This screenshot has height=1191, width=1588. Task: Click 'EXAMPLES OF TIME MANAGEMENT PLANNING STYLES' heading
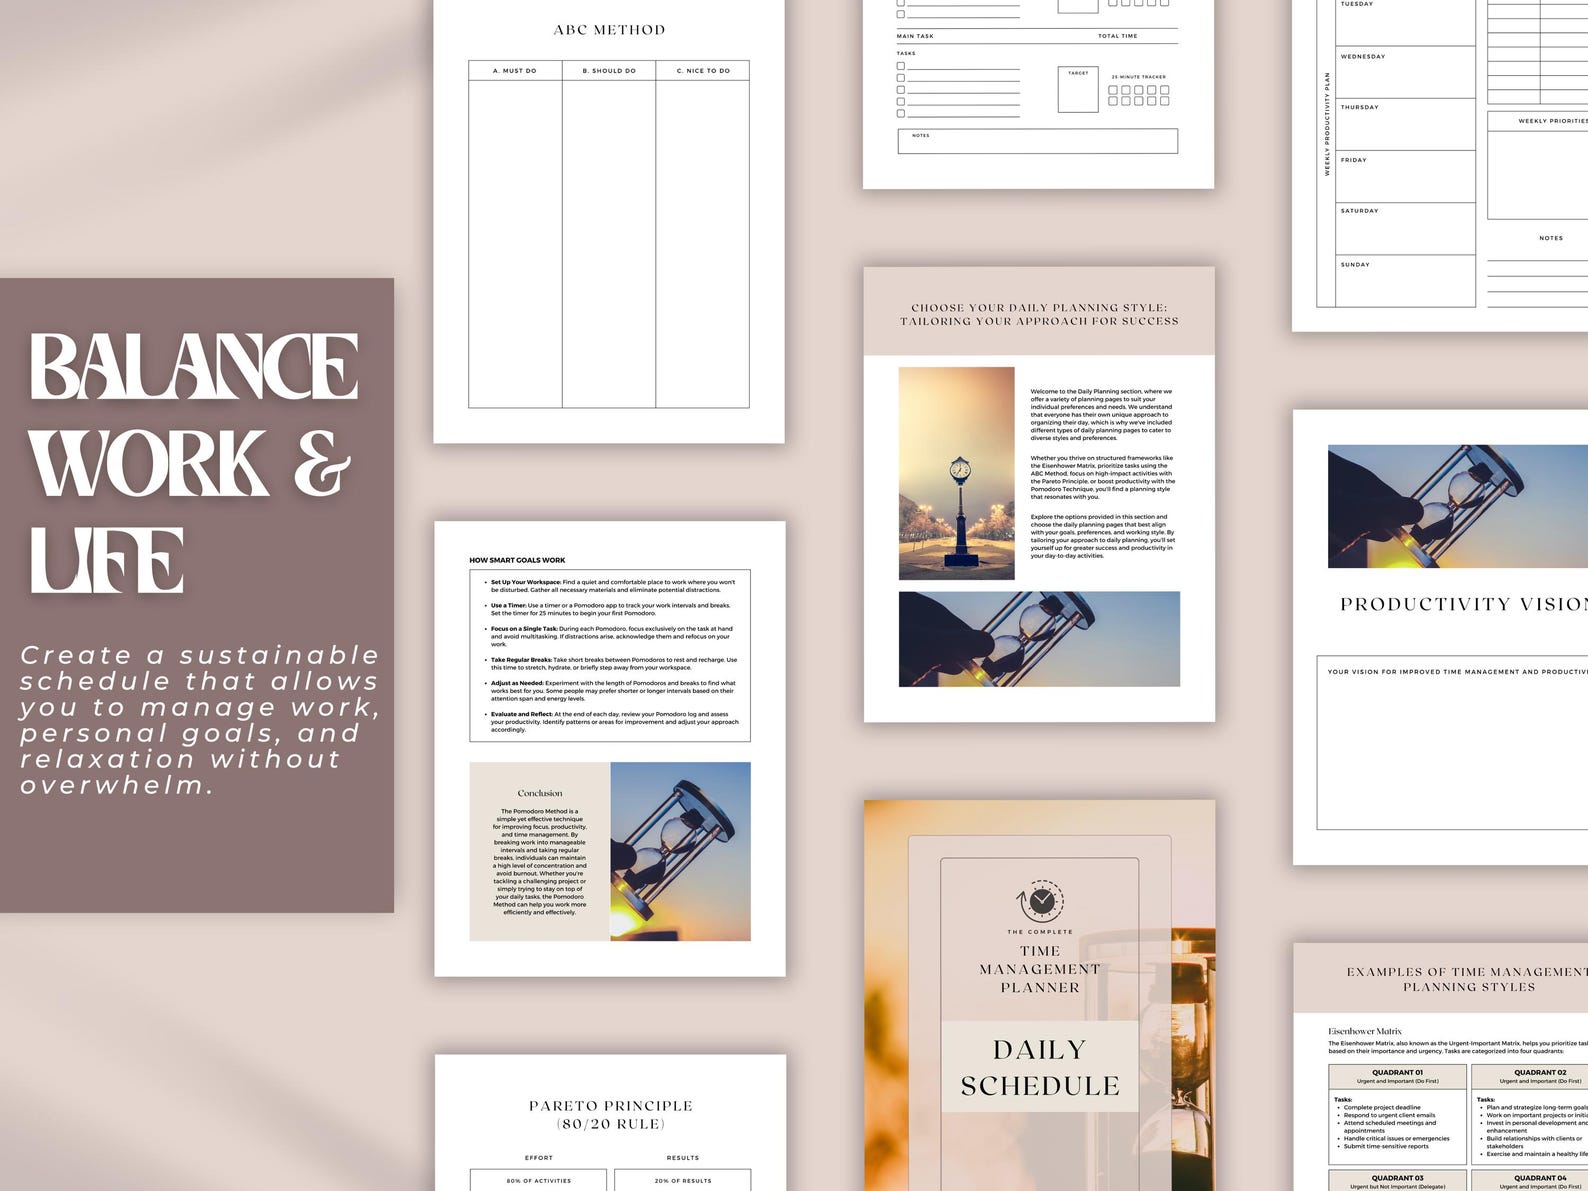click(1467, 979)
